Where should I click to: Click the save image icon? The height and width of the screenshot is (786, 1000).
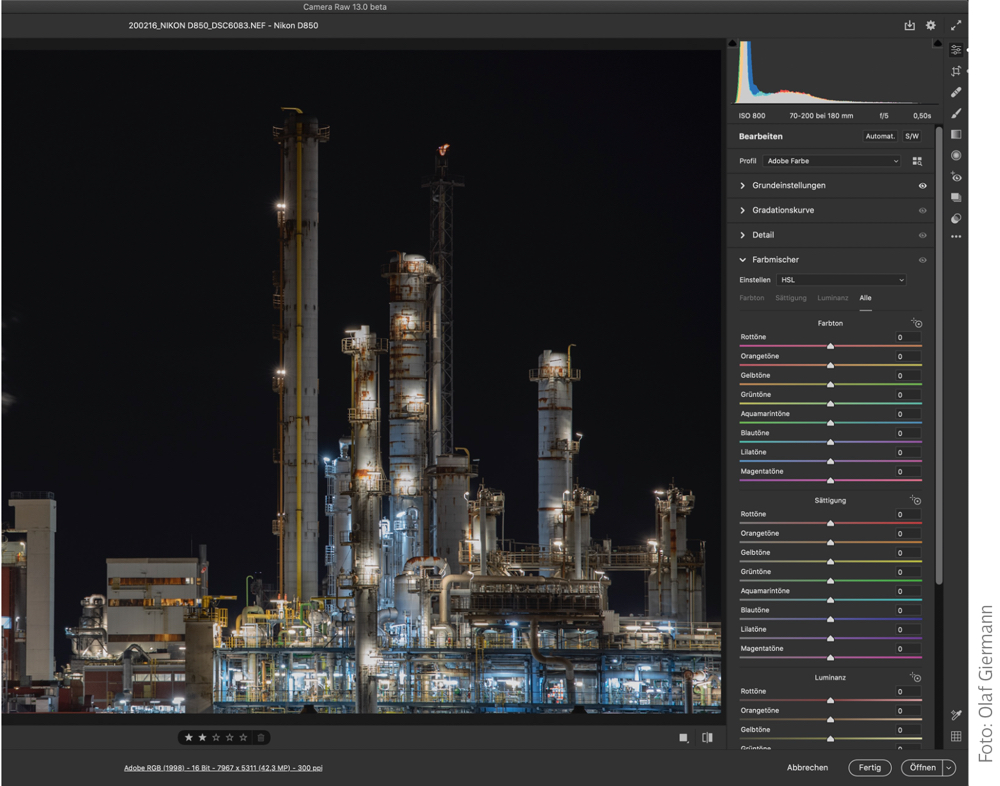[909, 26]
